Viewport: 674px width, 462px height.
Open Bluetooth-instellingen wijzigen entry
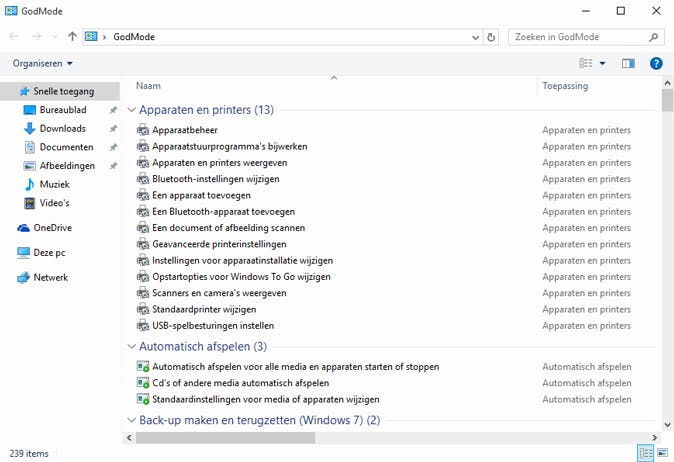(x=215, y=179)
